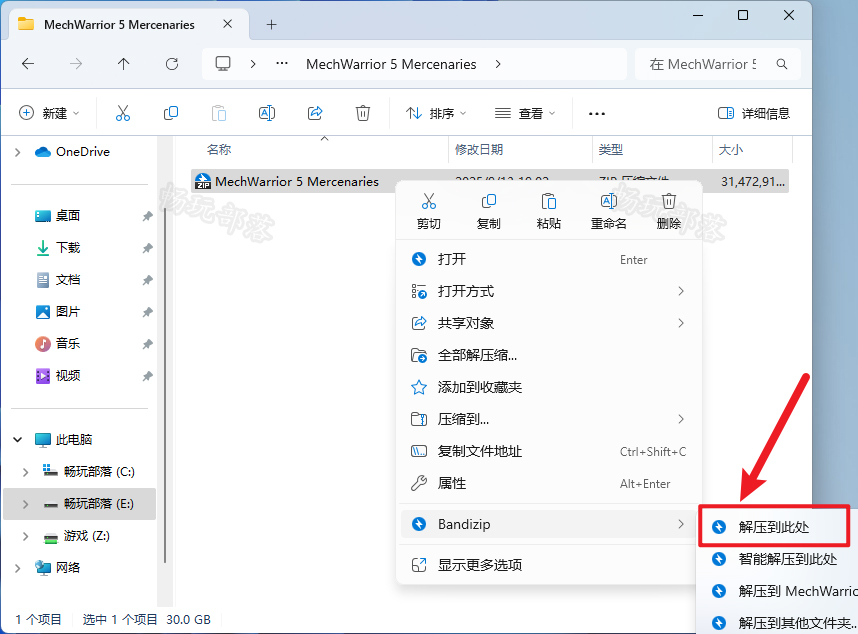
Task: Collapse the 此电脑 tree node
Action: tap(18, 439)
